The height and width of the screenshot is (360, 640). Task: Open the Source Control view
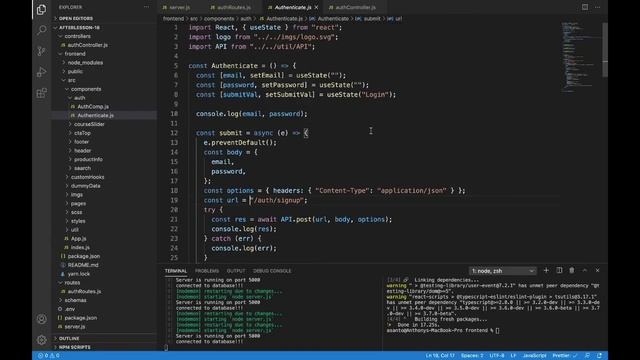(x=41, y=51)
